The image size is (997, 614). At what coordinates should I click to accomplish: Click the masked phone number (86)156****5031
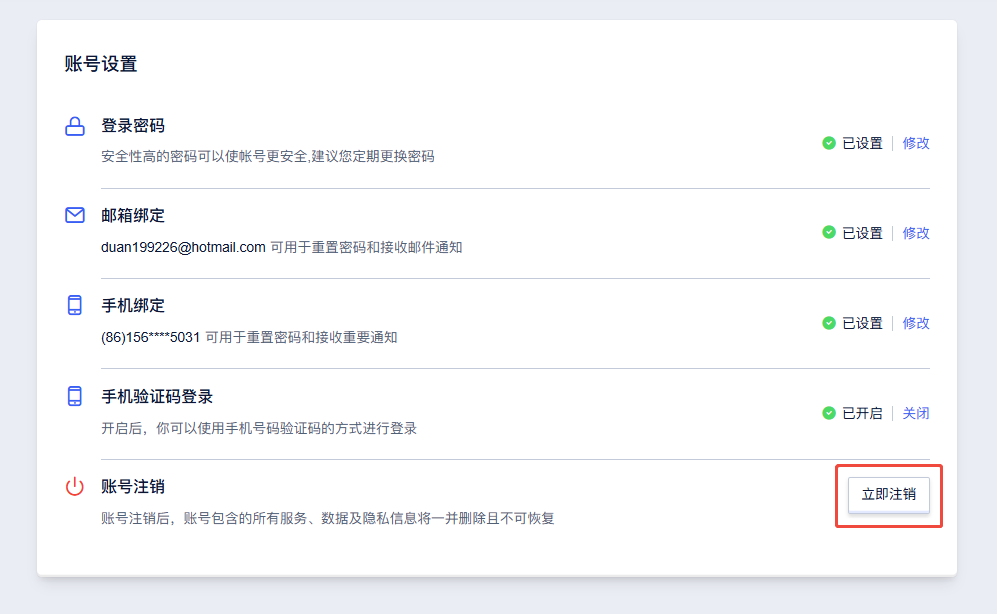point(151,337)
